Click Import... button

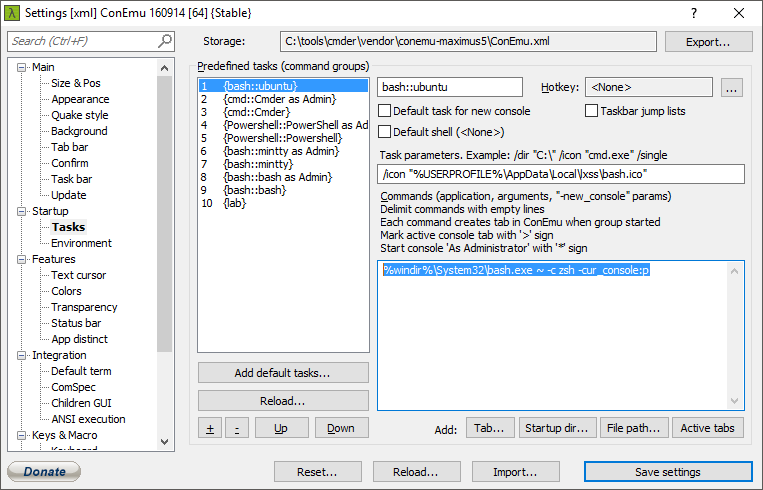coord(515,472)
